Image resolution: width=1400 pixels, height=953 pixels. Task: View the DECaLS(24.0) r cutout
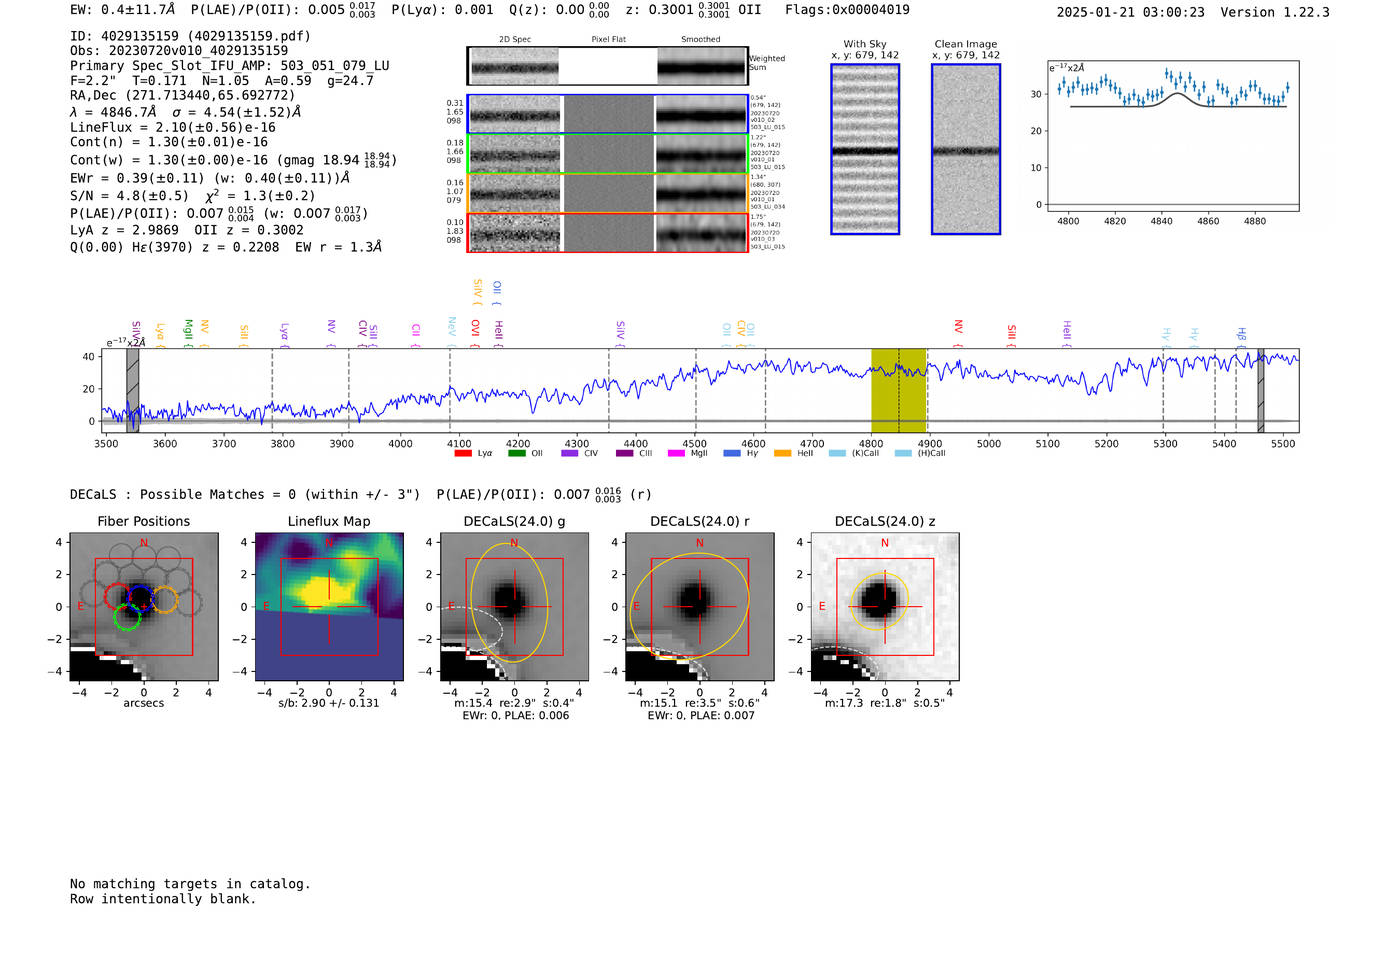699,607
